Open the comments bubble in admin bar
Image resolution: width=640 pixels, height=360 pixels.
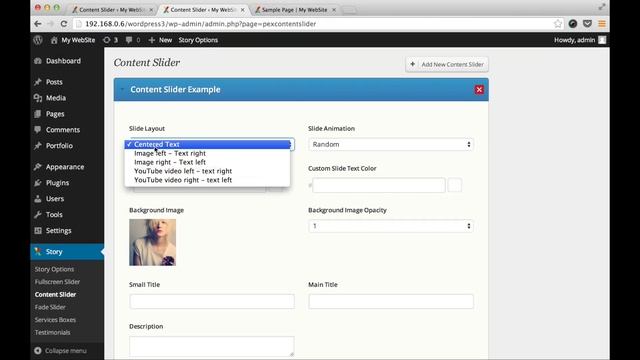point(133,40)
